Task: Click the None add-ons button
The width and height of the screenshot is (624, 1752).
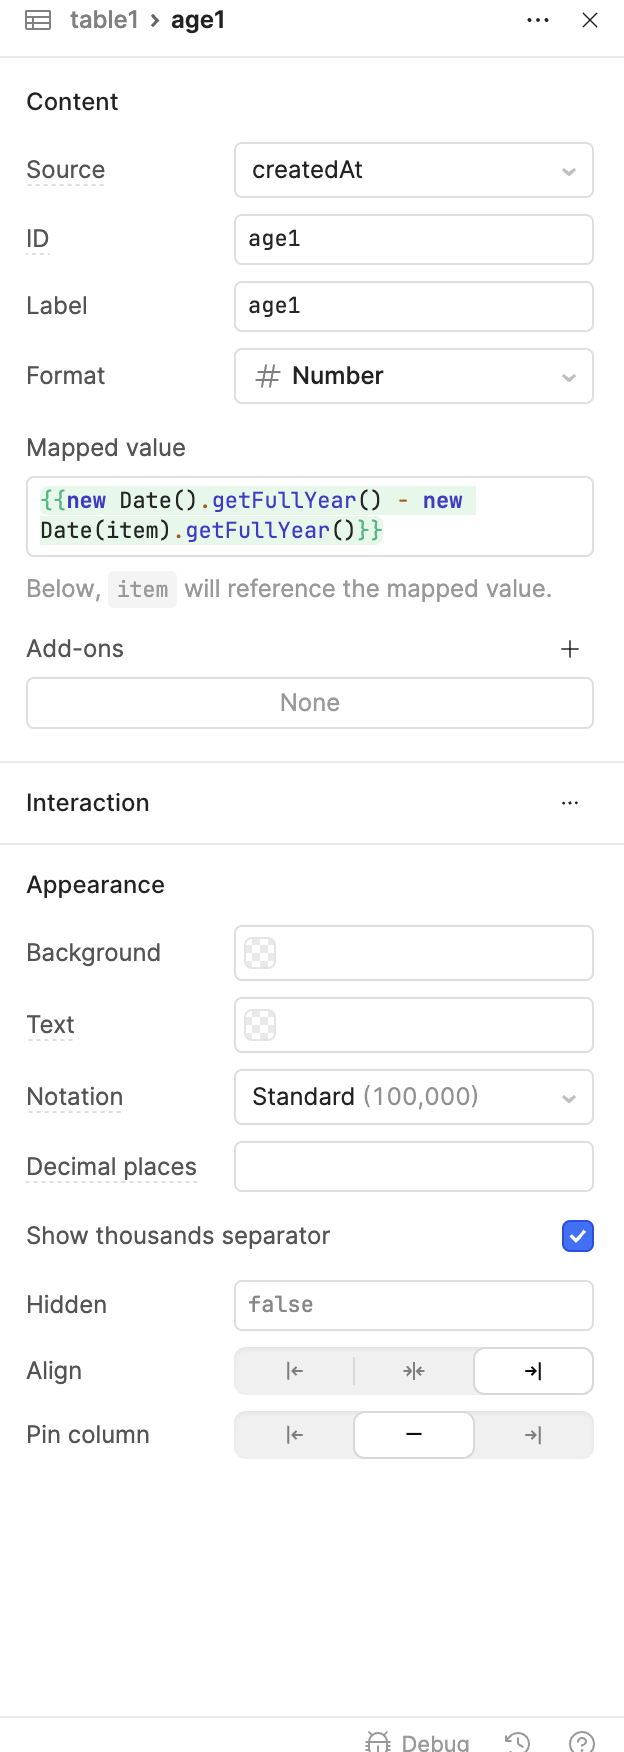Action: point(310,703)
